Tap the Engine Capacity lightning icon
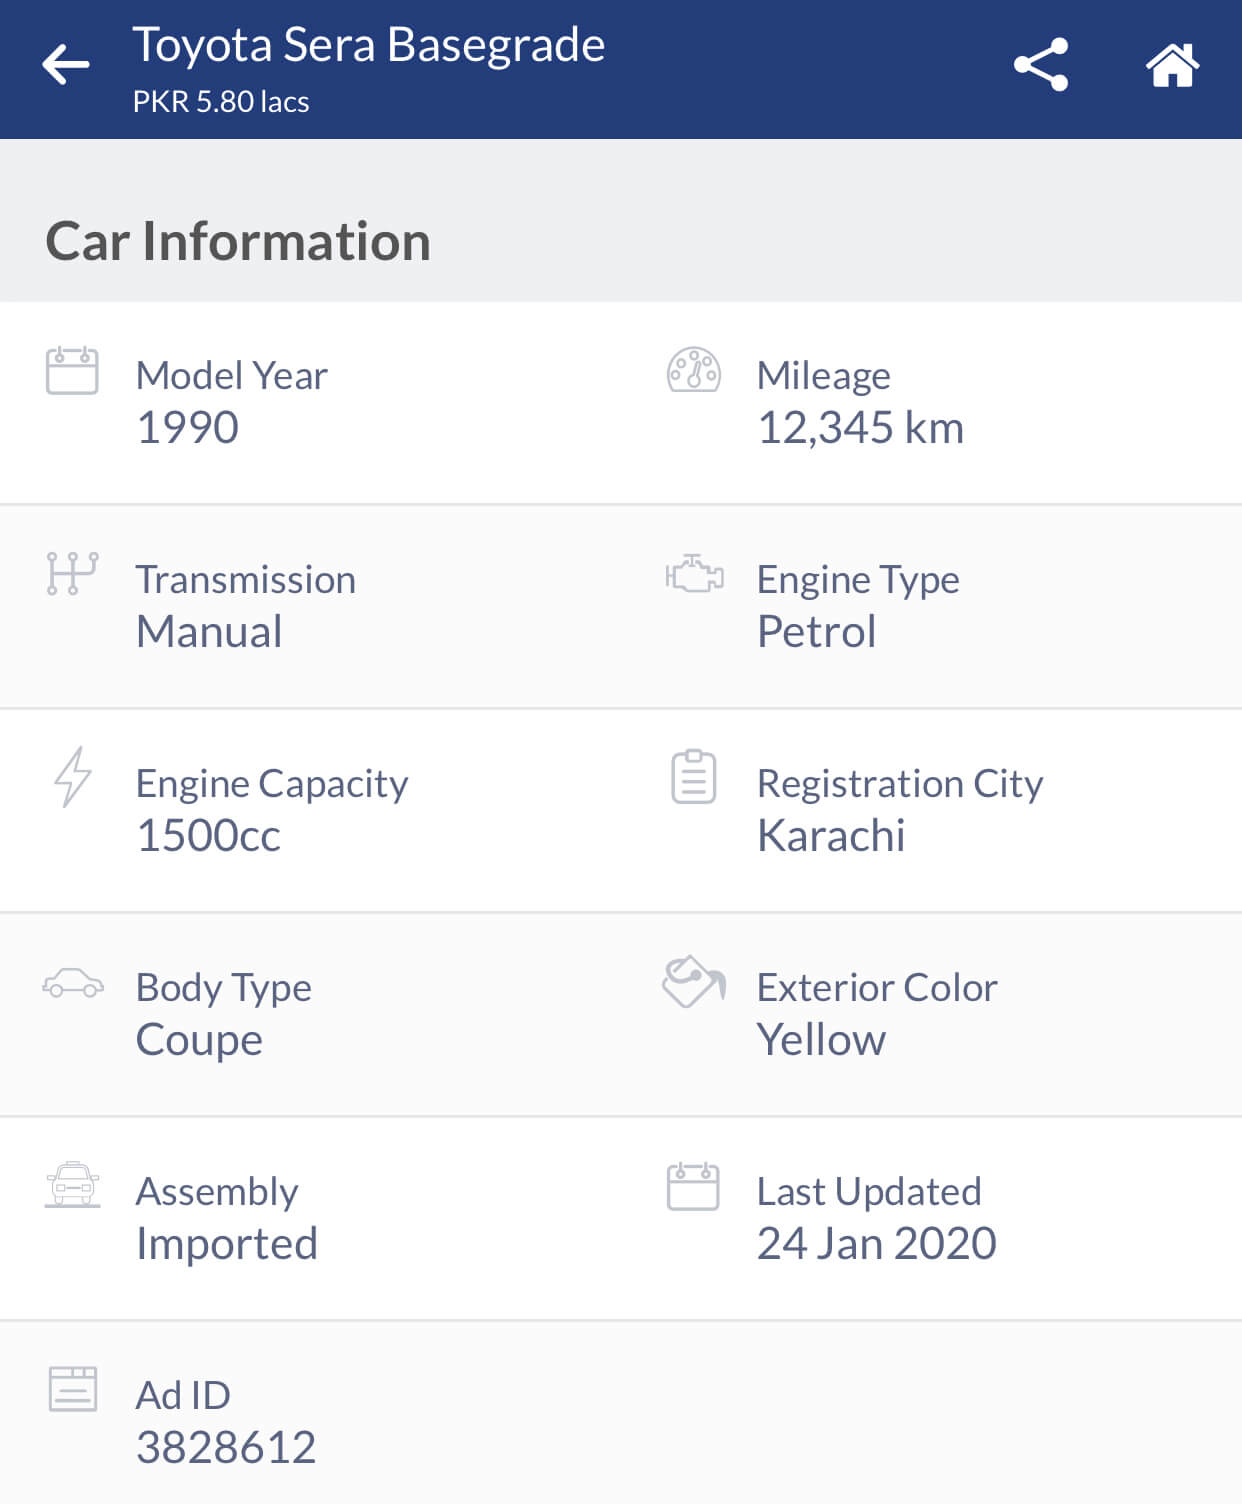The image size is (1242, 1504). (72, 777)
